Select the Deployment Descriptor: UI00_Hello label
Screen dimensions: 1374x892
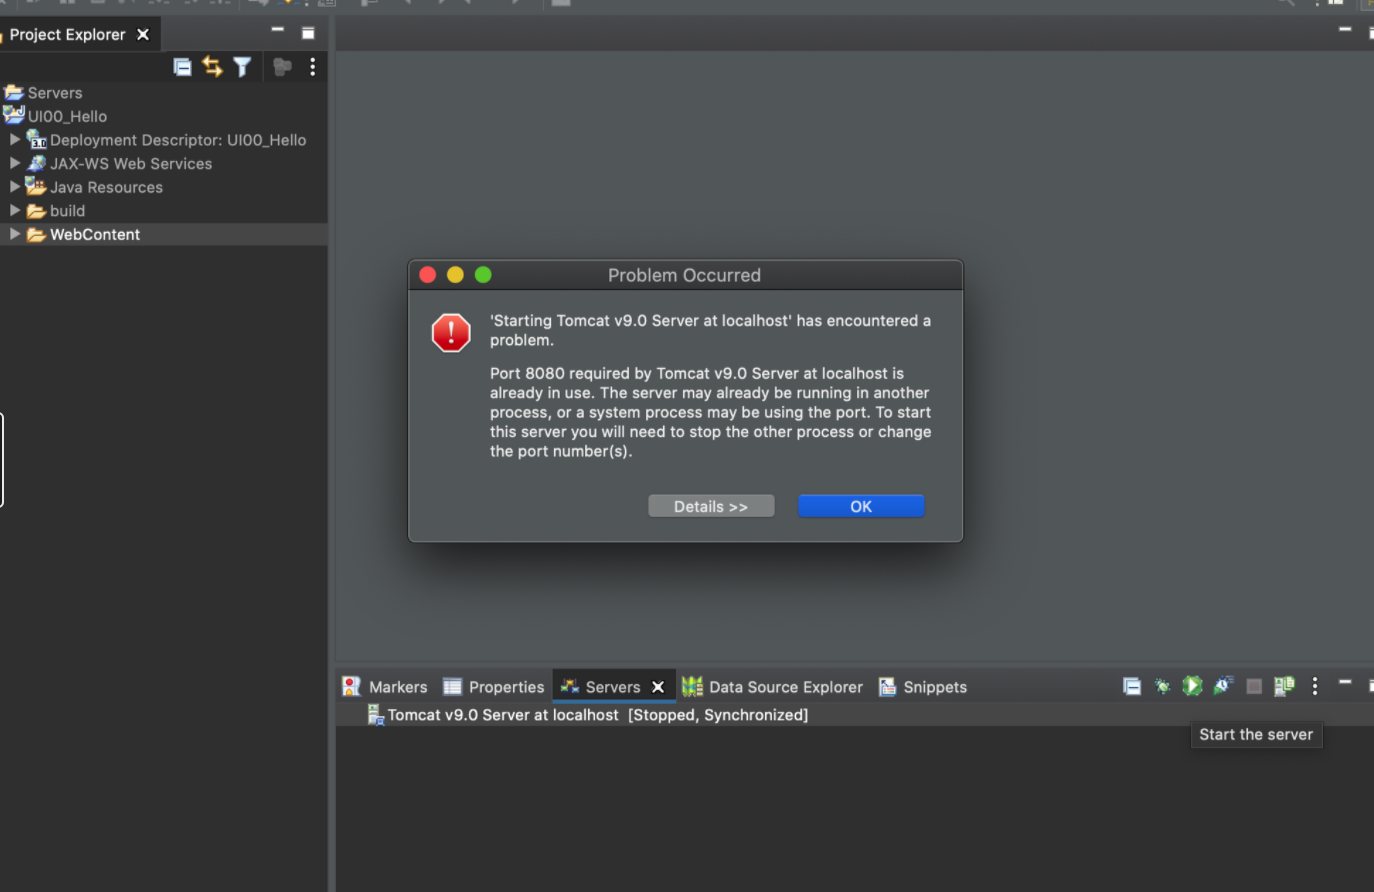pyautogui.click(x=178, y=140)
